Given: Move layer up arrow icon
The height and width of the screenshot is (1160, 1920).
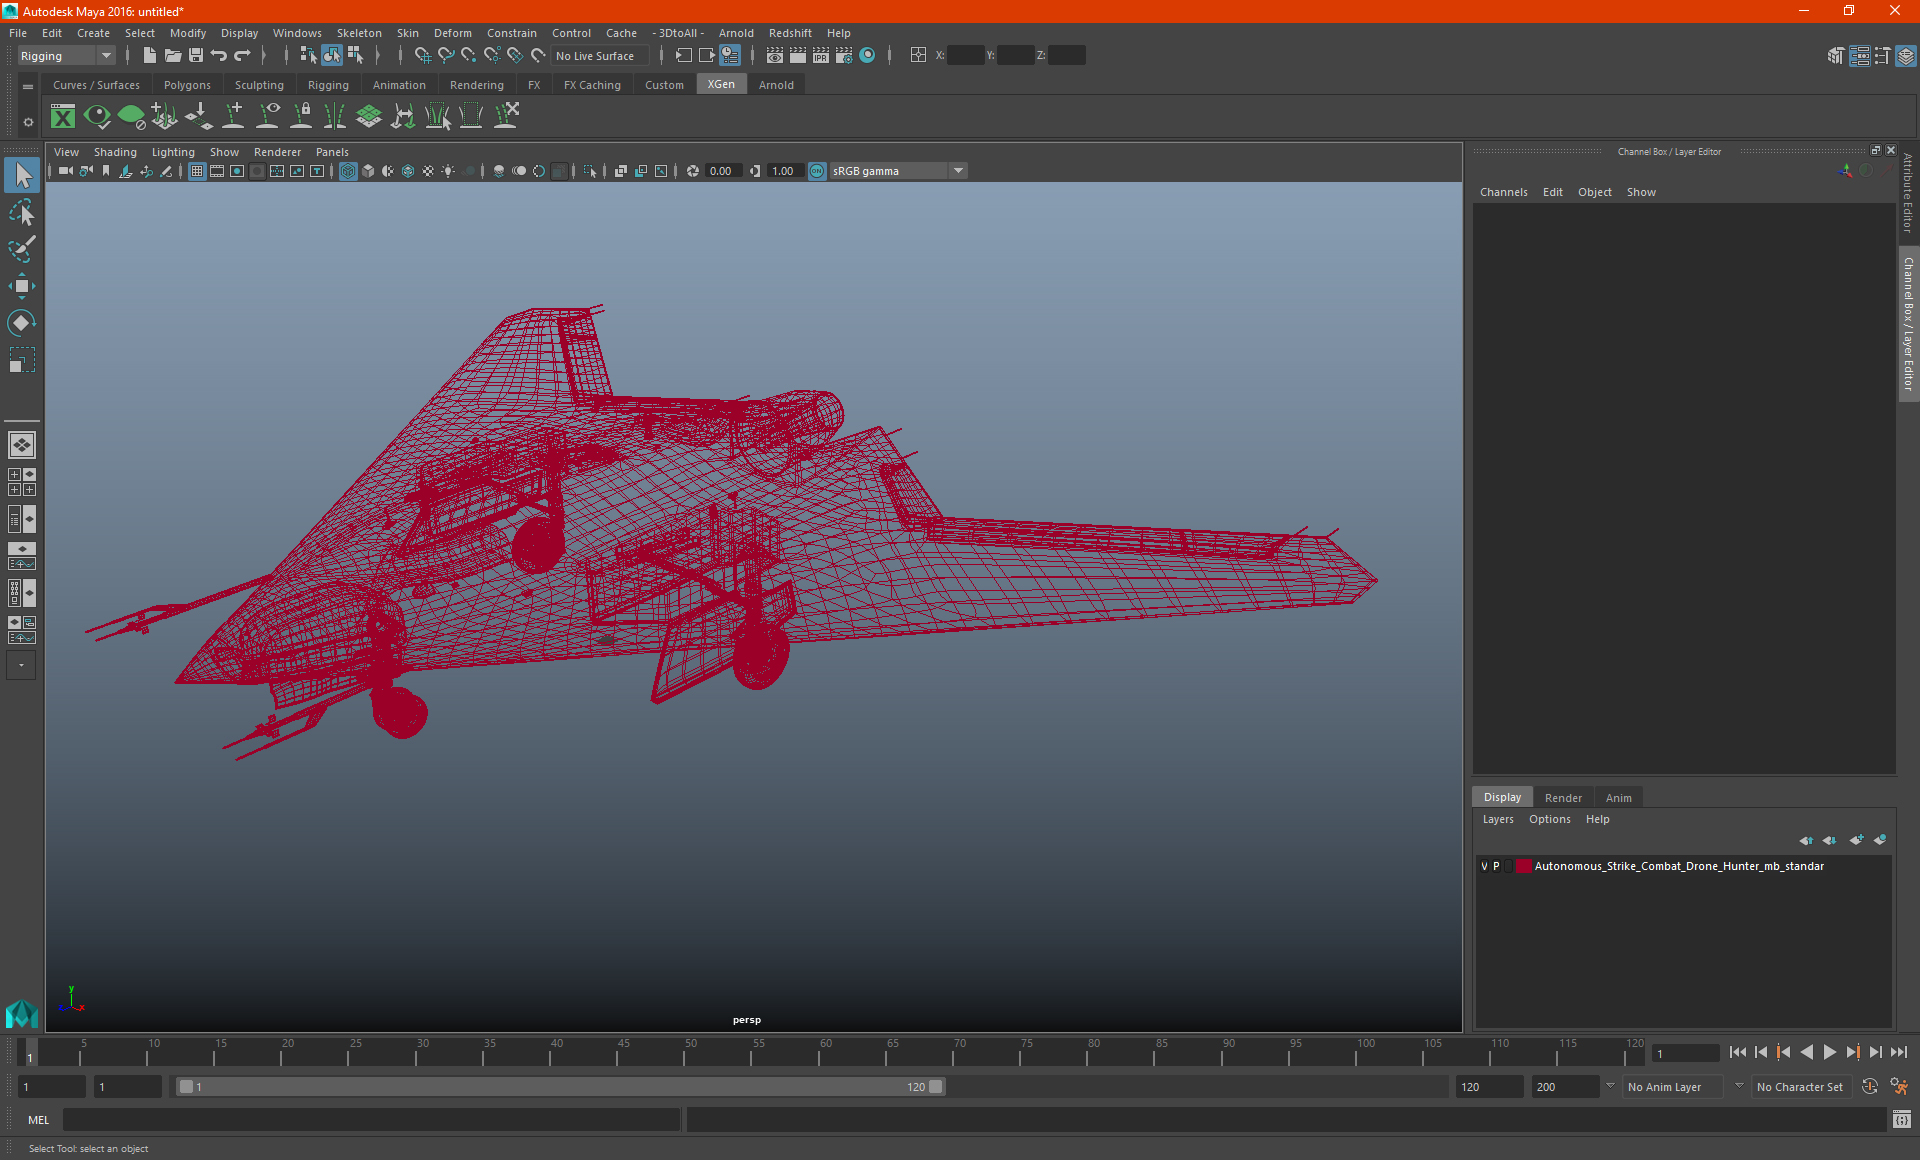Looking at the screenshot, I should 1806,840.
